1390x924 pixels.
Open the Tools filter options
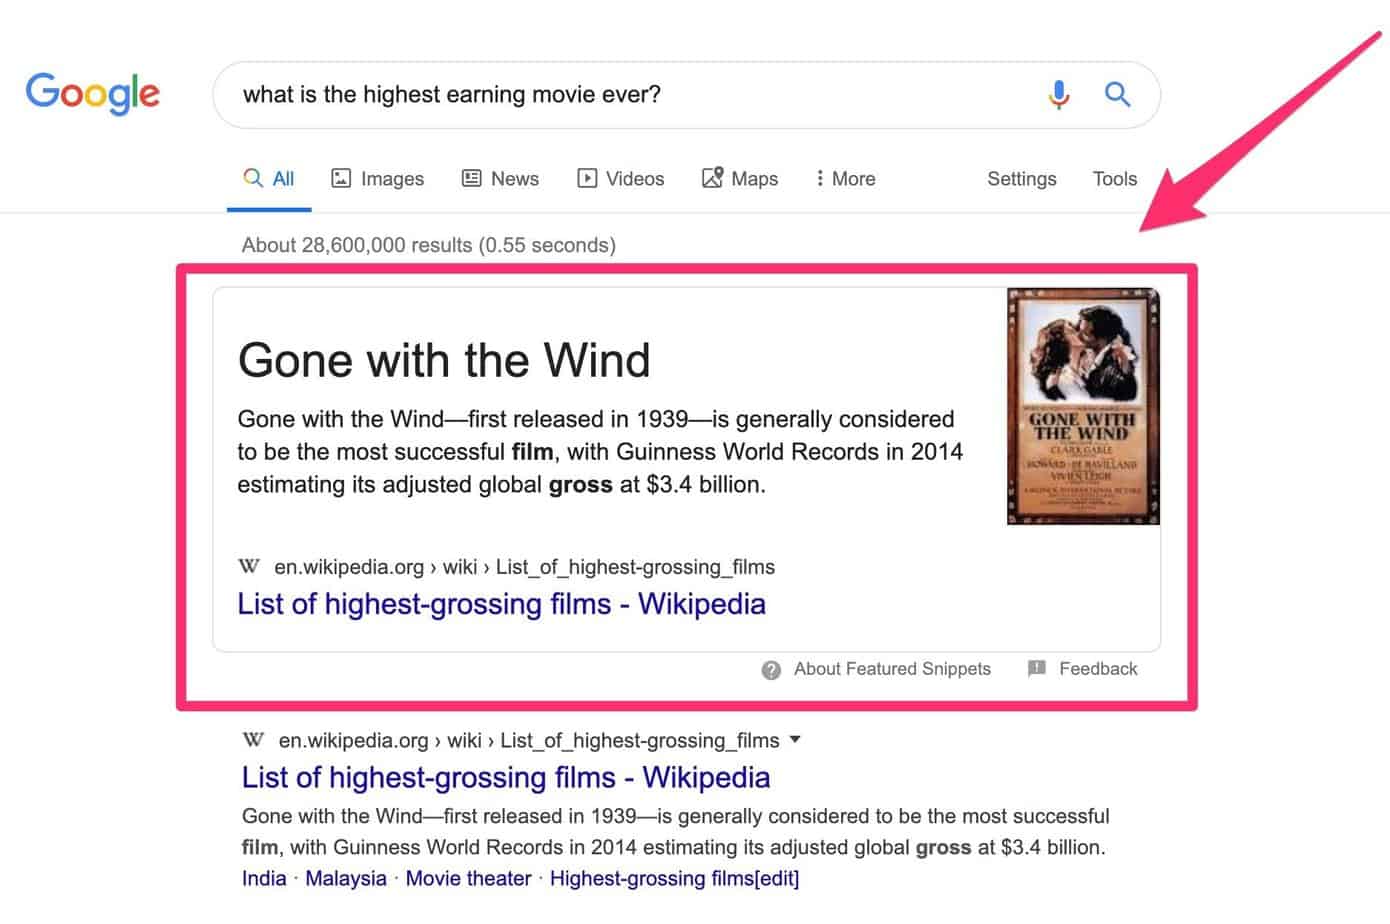coord(1114,178)
